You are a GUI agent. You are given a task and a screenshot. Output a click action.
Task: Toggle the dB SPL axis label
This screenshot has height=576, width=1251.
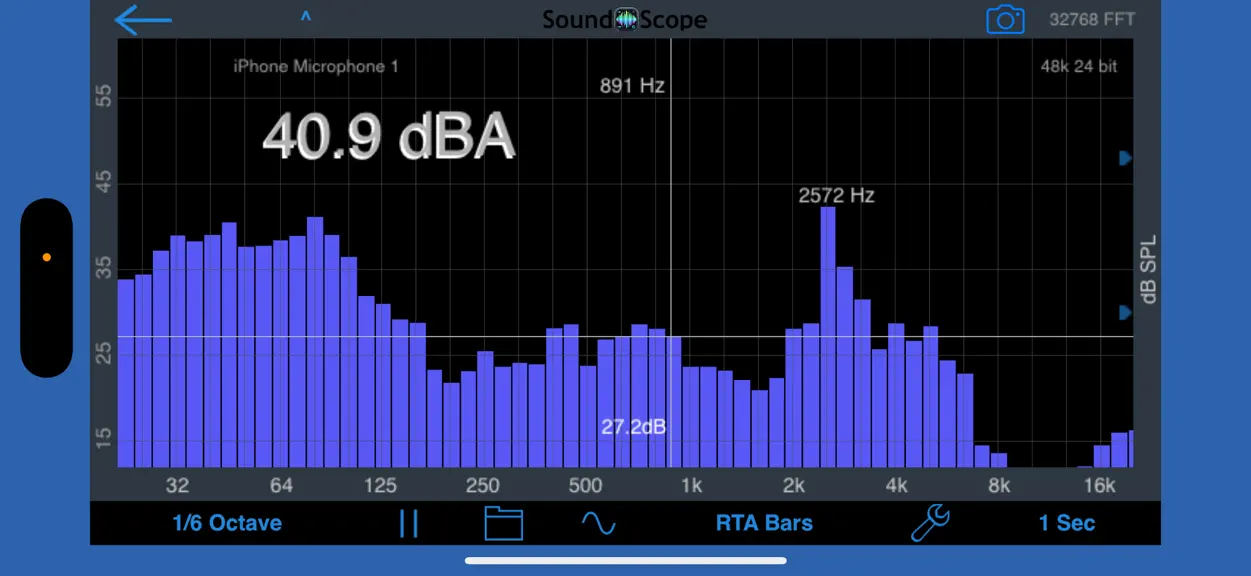pos(1147,269)
